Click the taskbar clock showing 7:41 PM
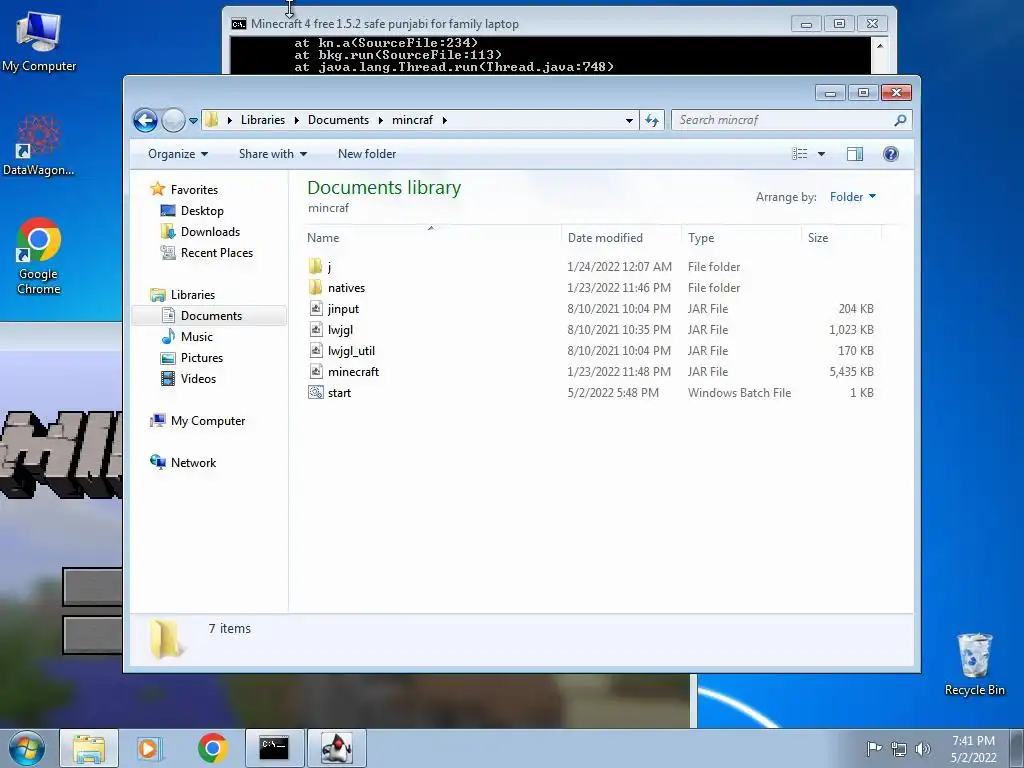Image resolution: width=1024 pixels, height=768 pixels. 973,749
